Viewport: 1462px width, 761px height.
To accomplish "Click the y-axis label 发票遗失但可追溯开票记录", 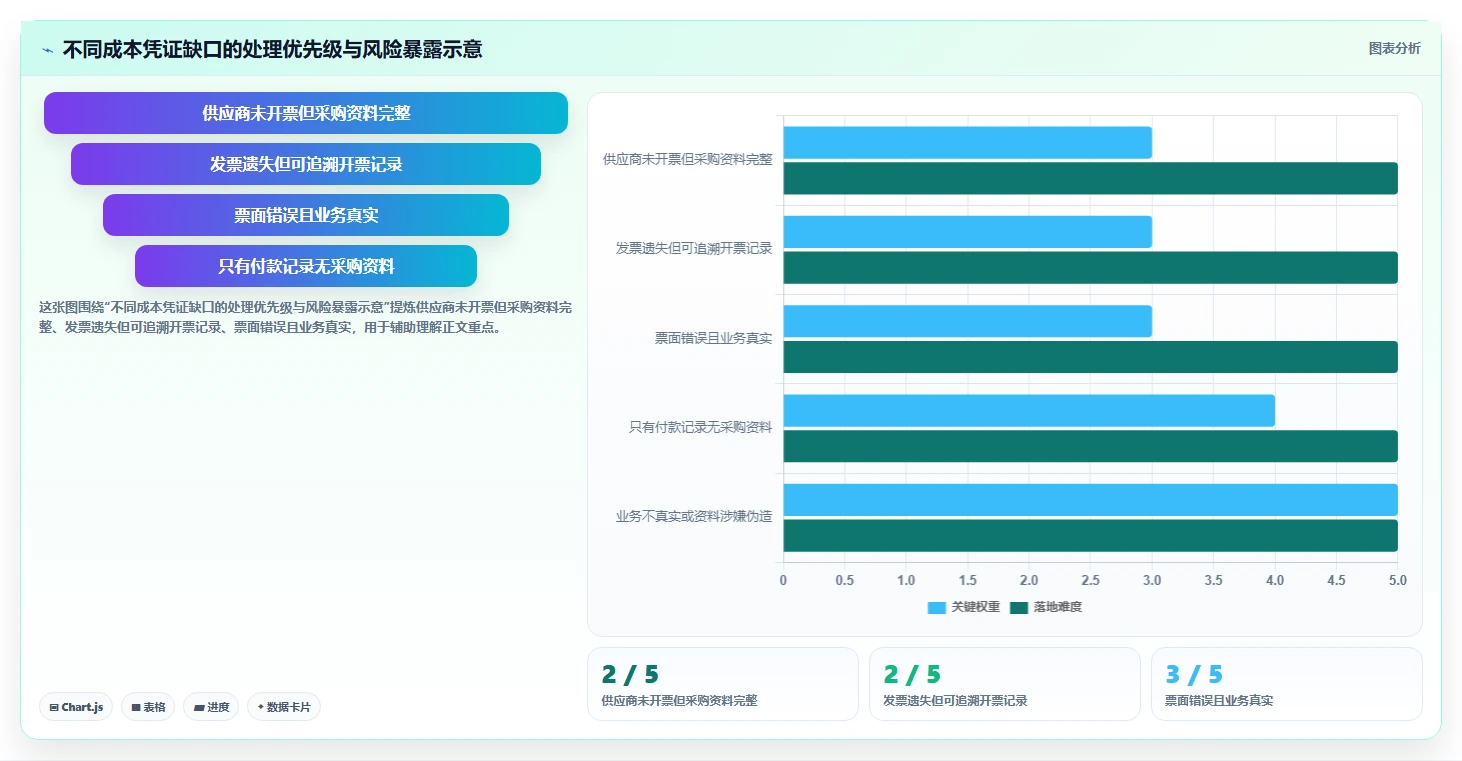I will pos(694,249).
